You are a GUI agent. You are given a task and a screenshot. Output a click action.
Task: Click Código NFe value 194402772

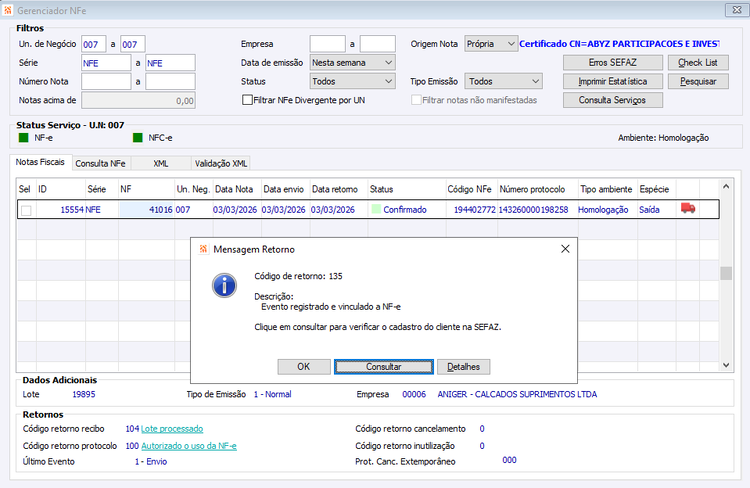pos(474,210)
